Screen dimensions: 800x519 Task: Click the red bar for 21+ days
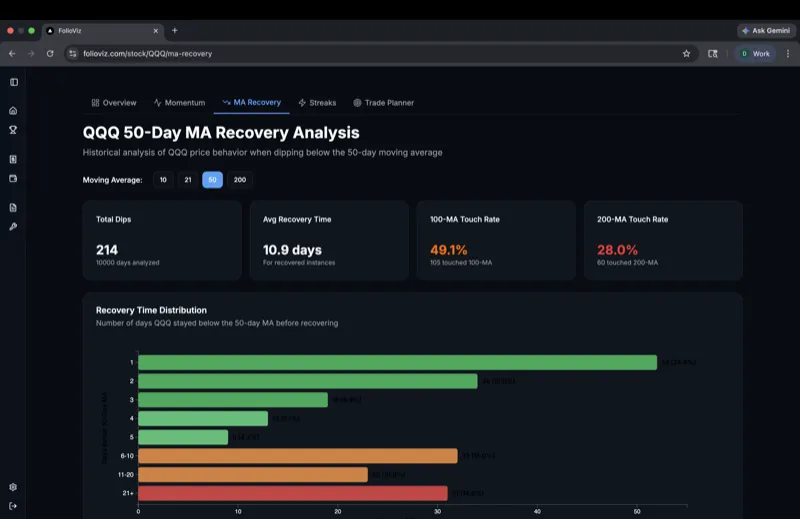tap(293, 493)
